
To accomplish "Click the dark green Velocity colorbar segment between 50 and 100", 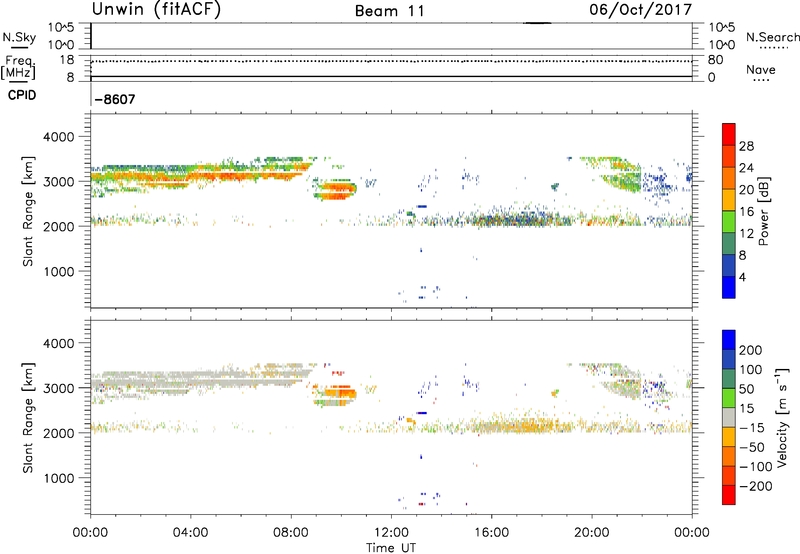I will pos(729,379).
